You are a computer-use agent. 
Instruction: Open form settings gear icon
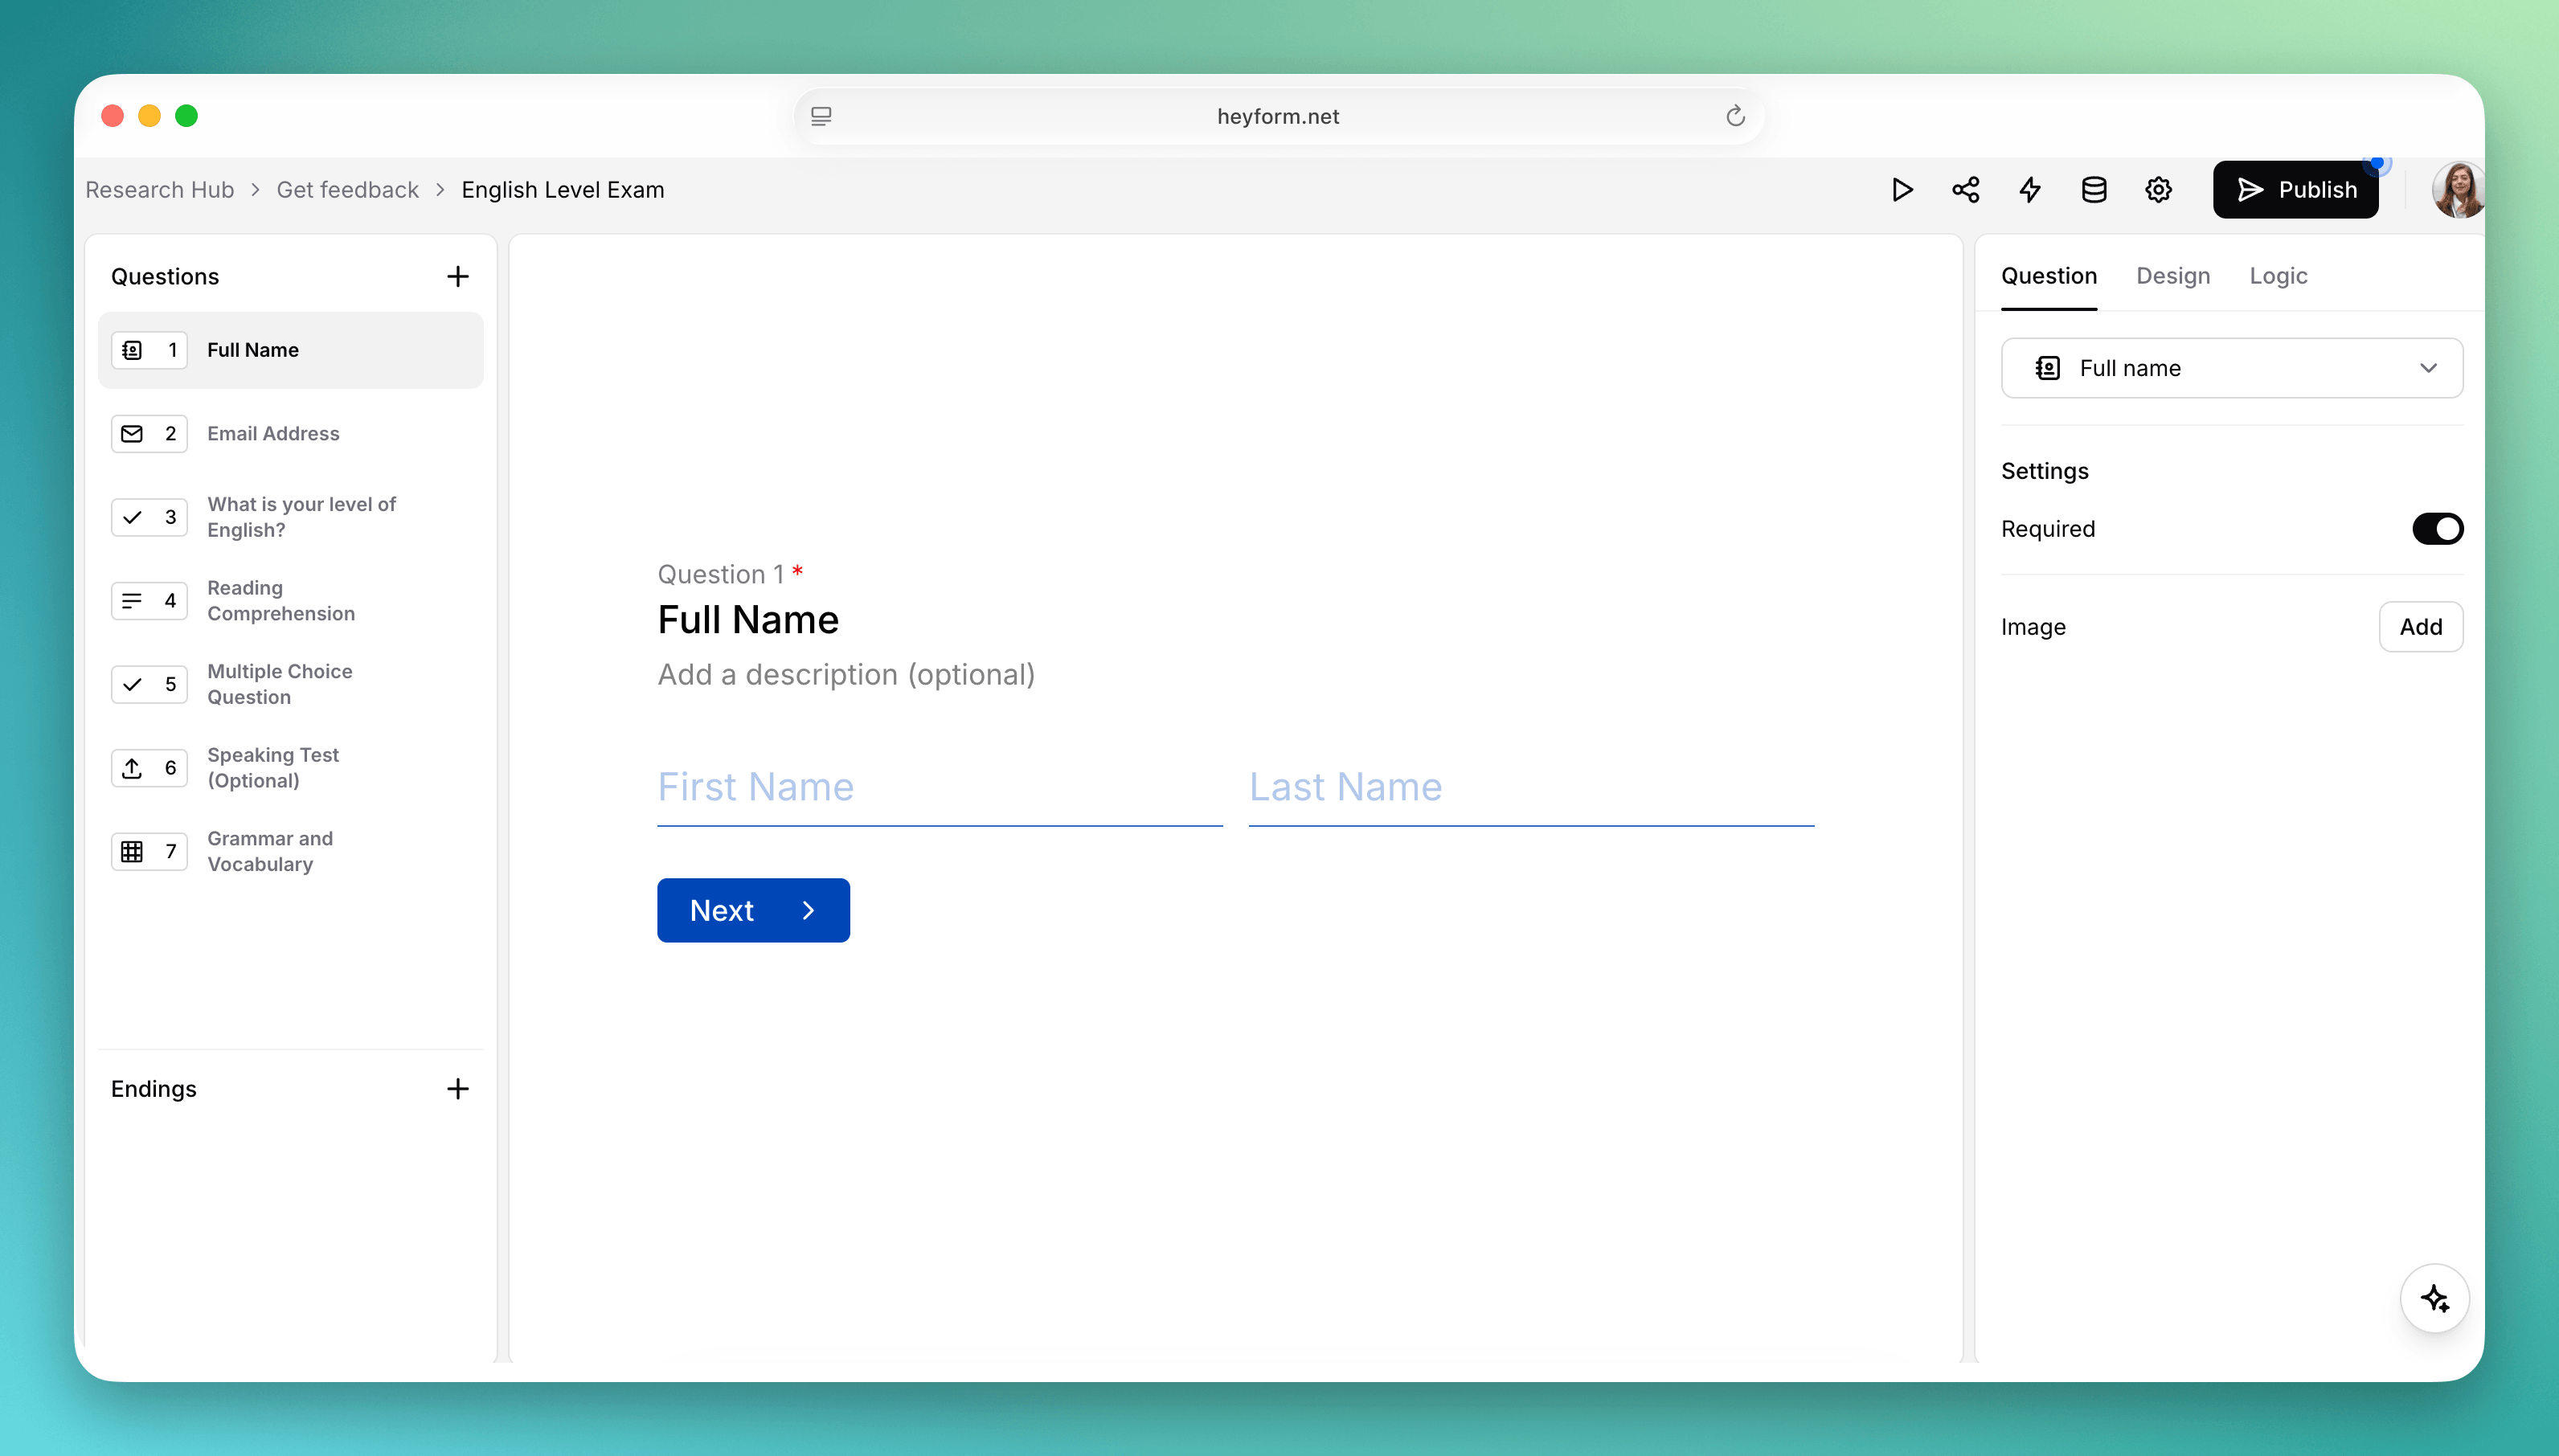tap(2159, 190)
